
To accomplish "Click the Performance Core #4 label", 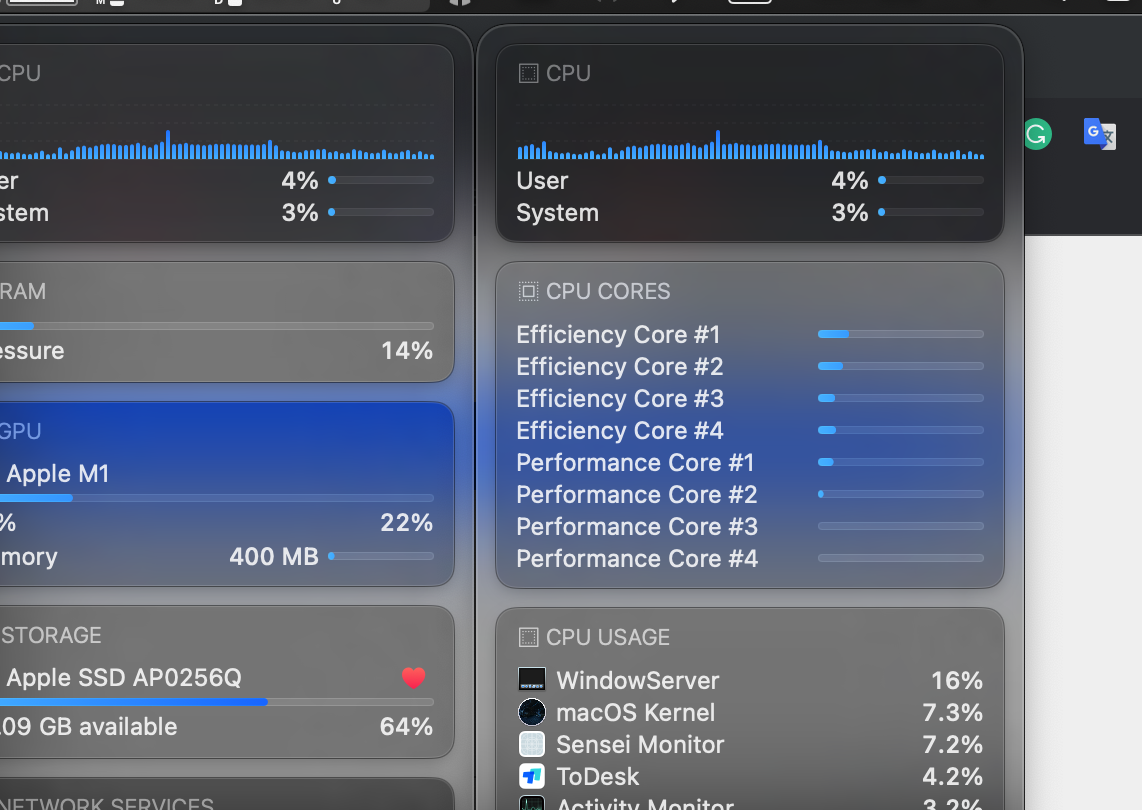I will tap(637, 558).
